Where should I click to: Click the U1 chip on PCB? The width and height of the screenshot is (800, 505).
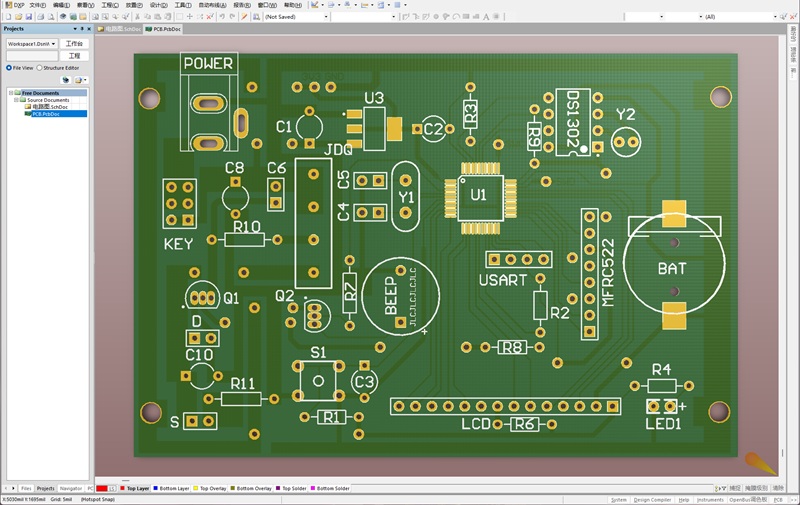479,198
